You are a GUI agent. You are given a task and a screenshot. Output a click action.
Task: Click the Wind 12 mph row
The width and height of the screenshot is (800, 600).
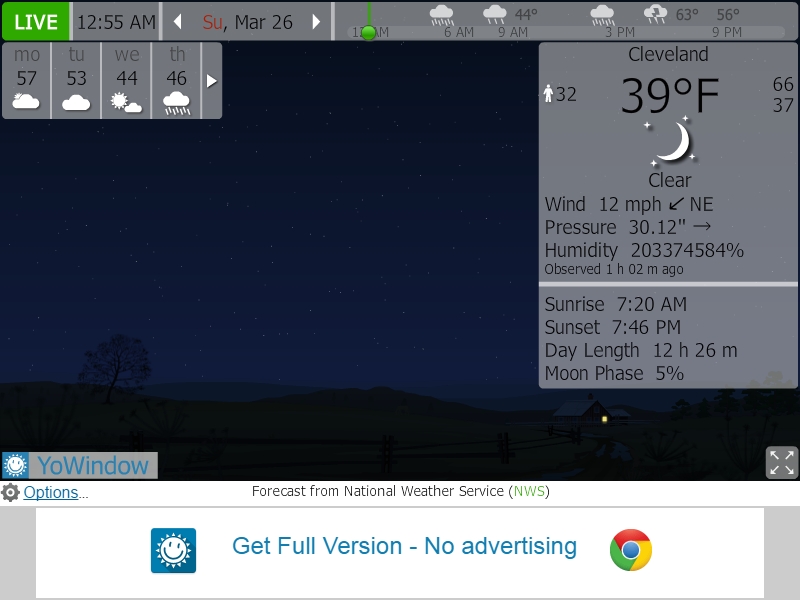(x=629, y=204)
